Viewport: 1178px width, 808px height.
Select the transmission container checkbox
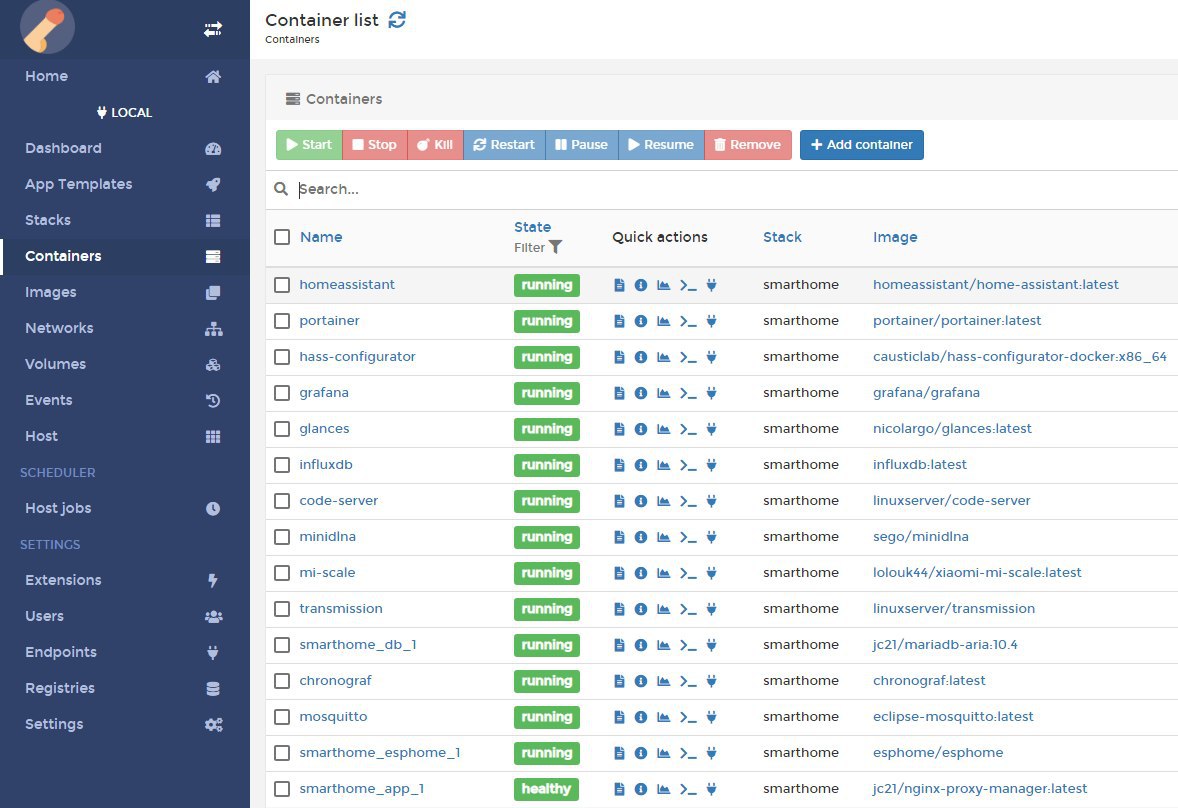(x=282, y=610)
